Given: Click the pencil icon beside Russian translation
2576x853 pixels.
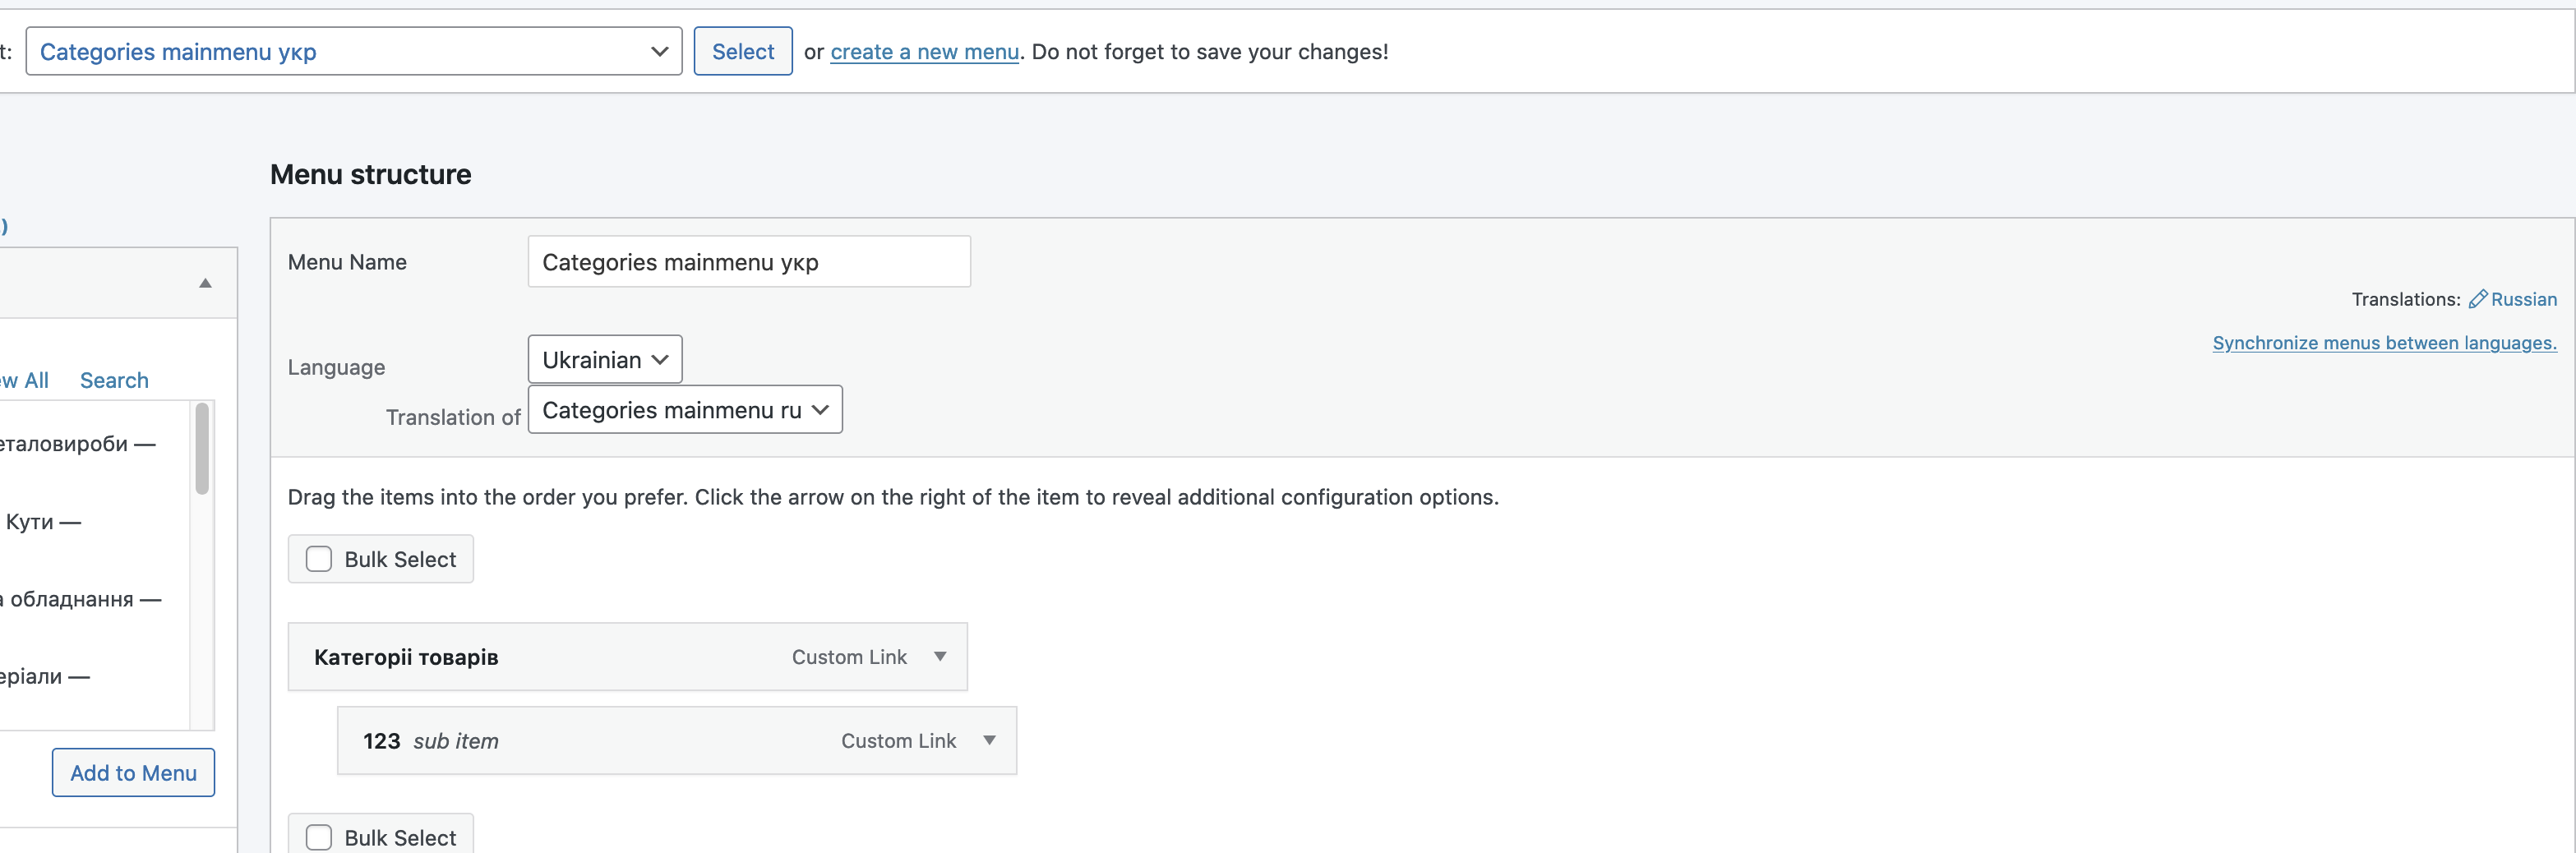Looking at the screenshot, I should 2477,299.
